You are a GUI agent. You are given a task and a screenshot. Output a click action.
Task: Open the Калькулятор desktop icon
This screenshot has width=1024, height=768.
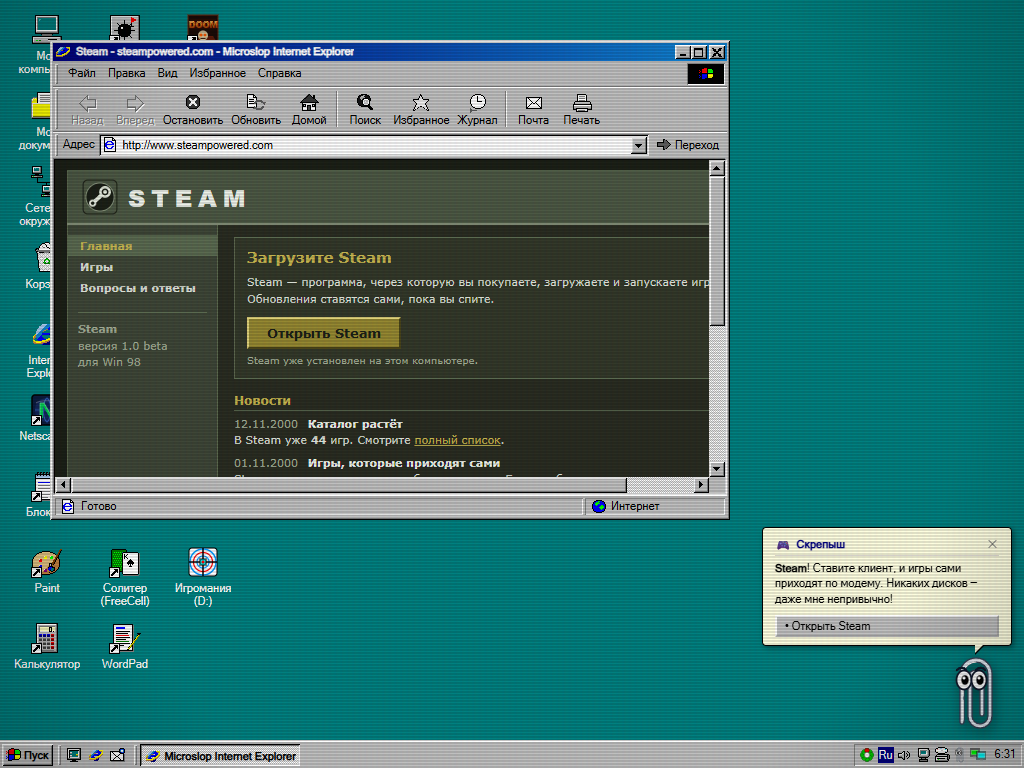46,647
